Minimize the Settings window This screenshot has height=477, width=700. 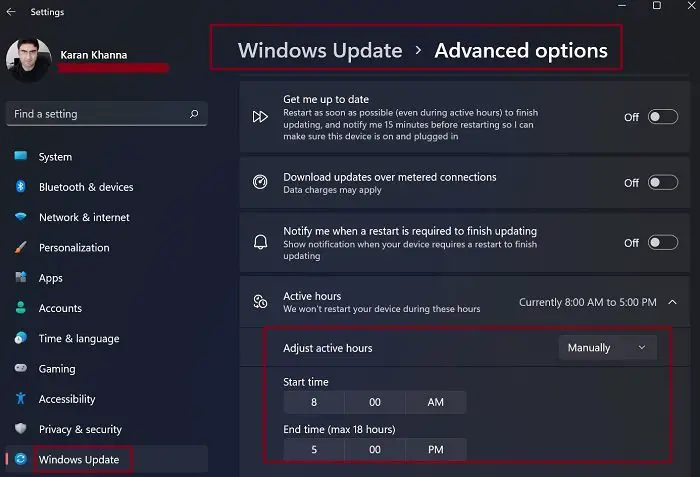pos(622,5)
